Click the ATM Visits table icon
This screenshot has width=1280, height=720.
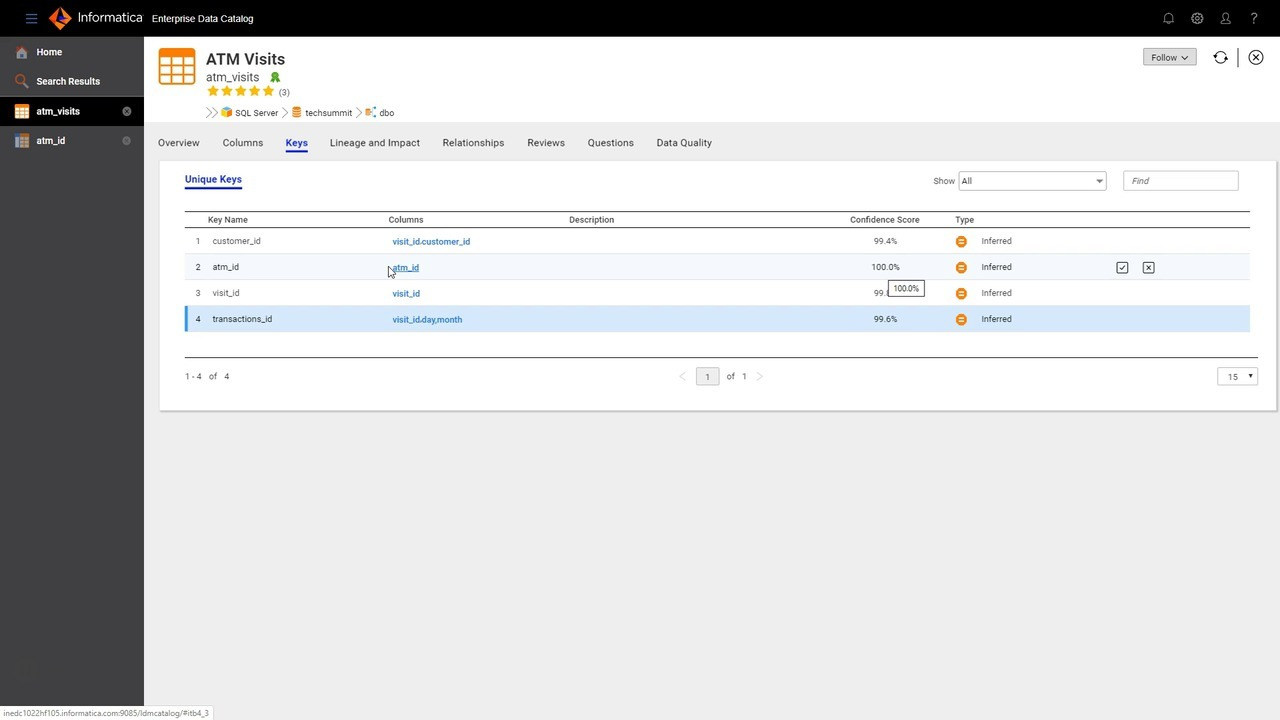click(177, 67)
